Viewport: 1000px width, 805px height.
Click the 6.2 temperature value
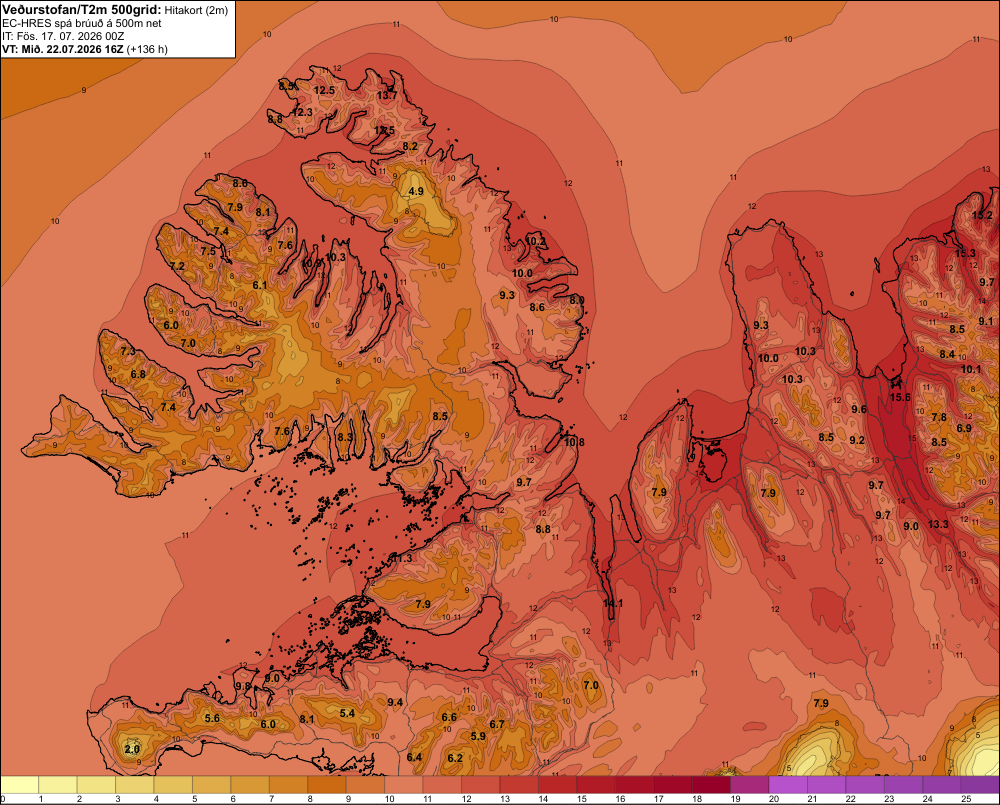[x=455, y=758]
